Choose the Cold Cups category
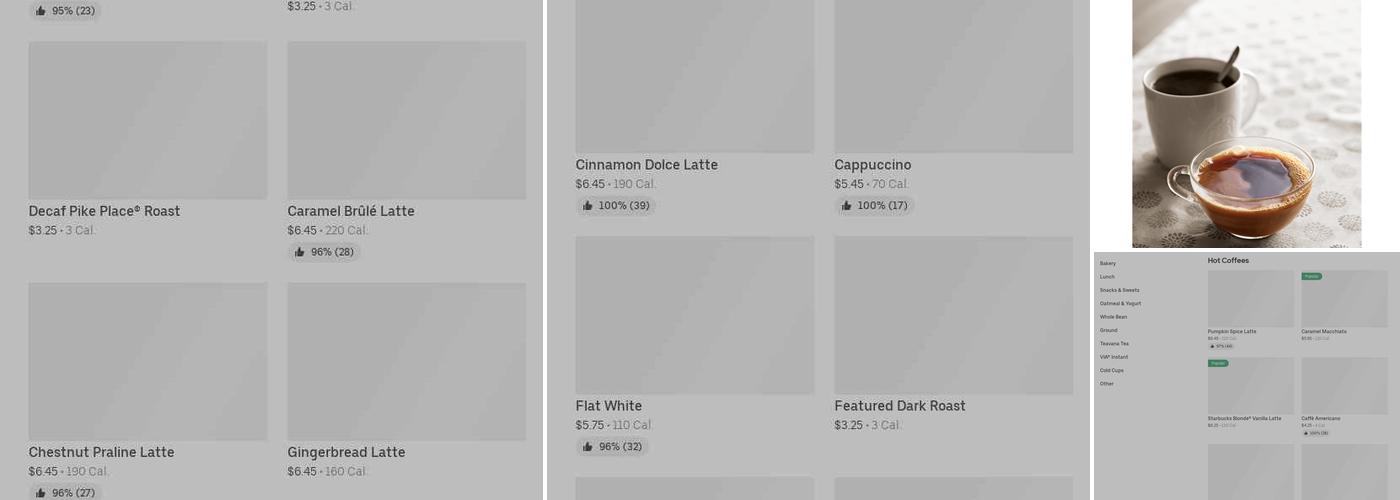Image resolution: width=1400 pixels, height=500 pixels. point(1111,370)
